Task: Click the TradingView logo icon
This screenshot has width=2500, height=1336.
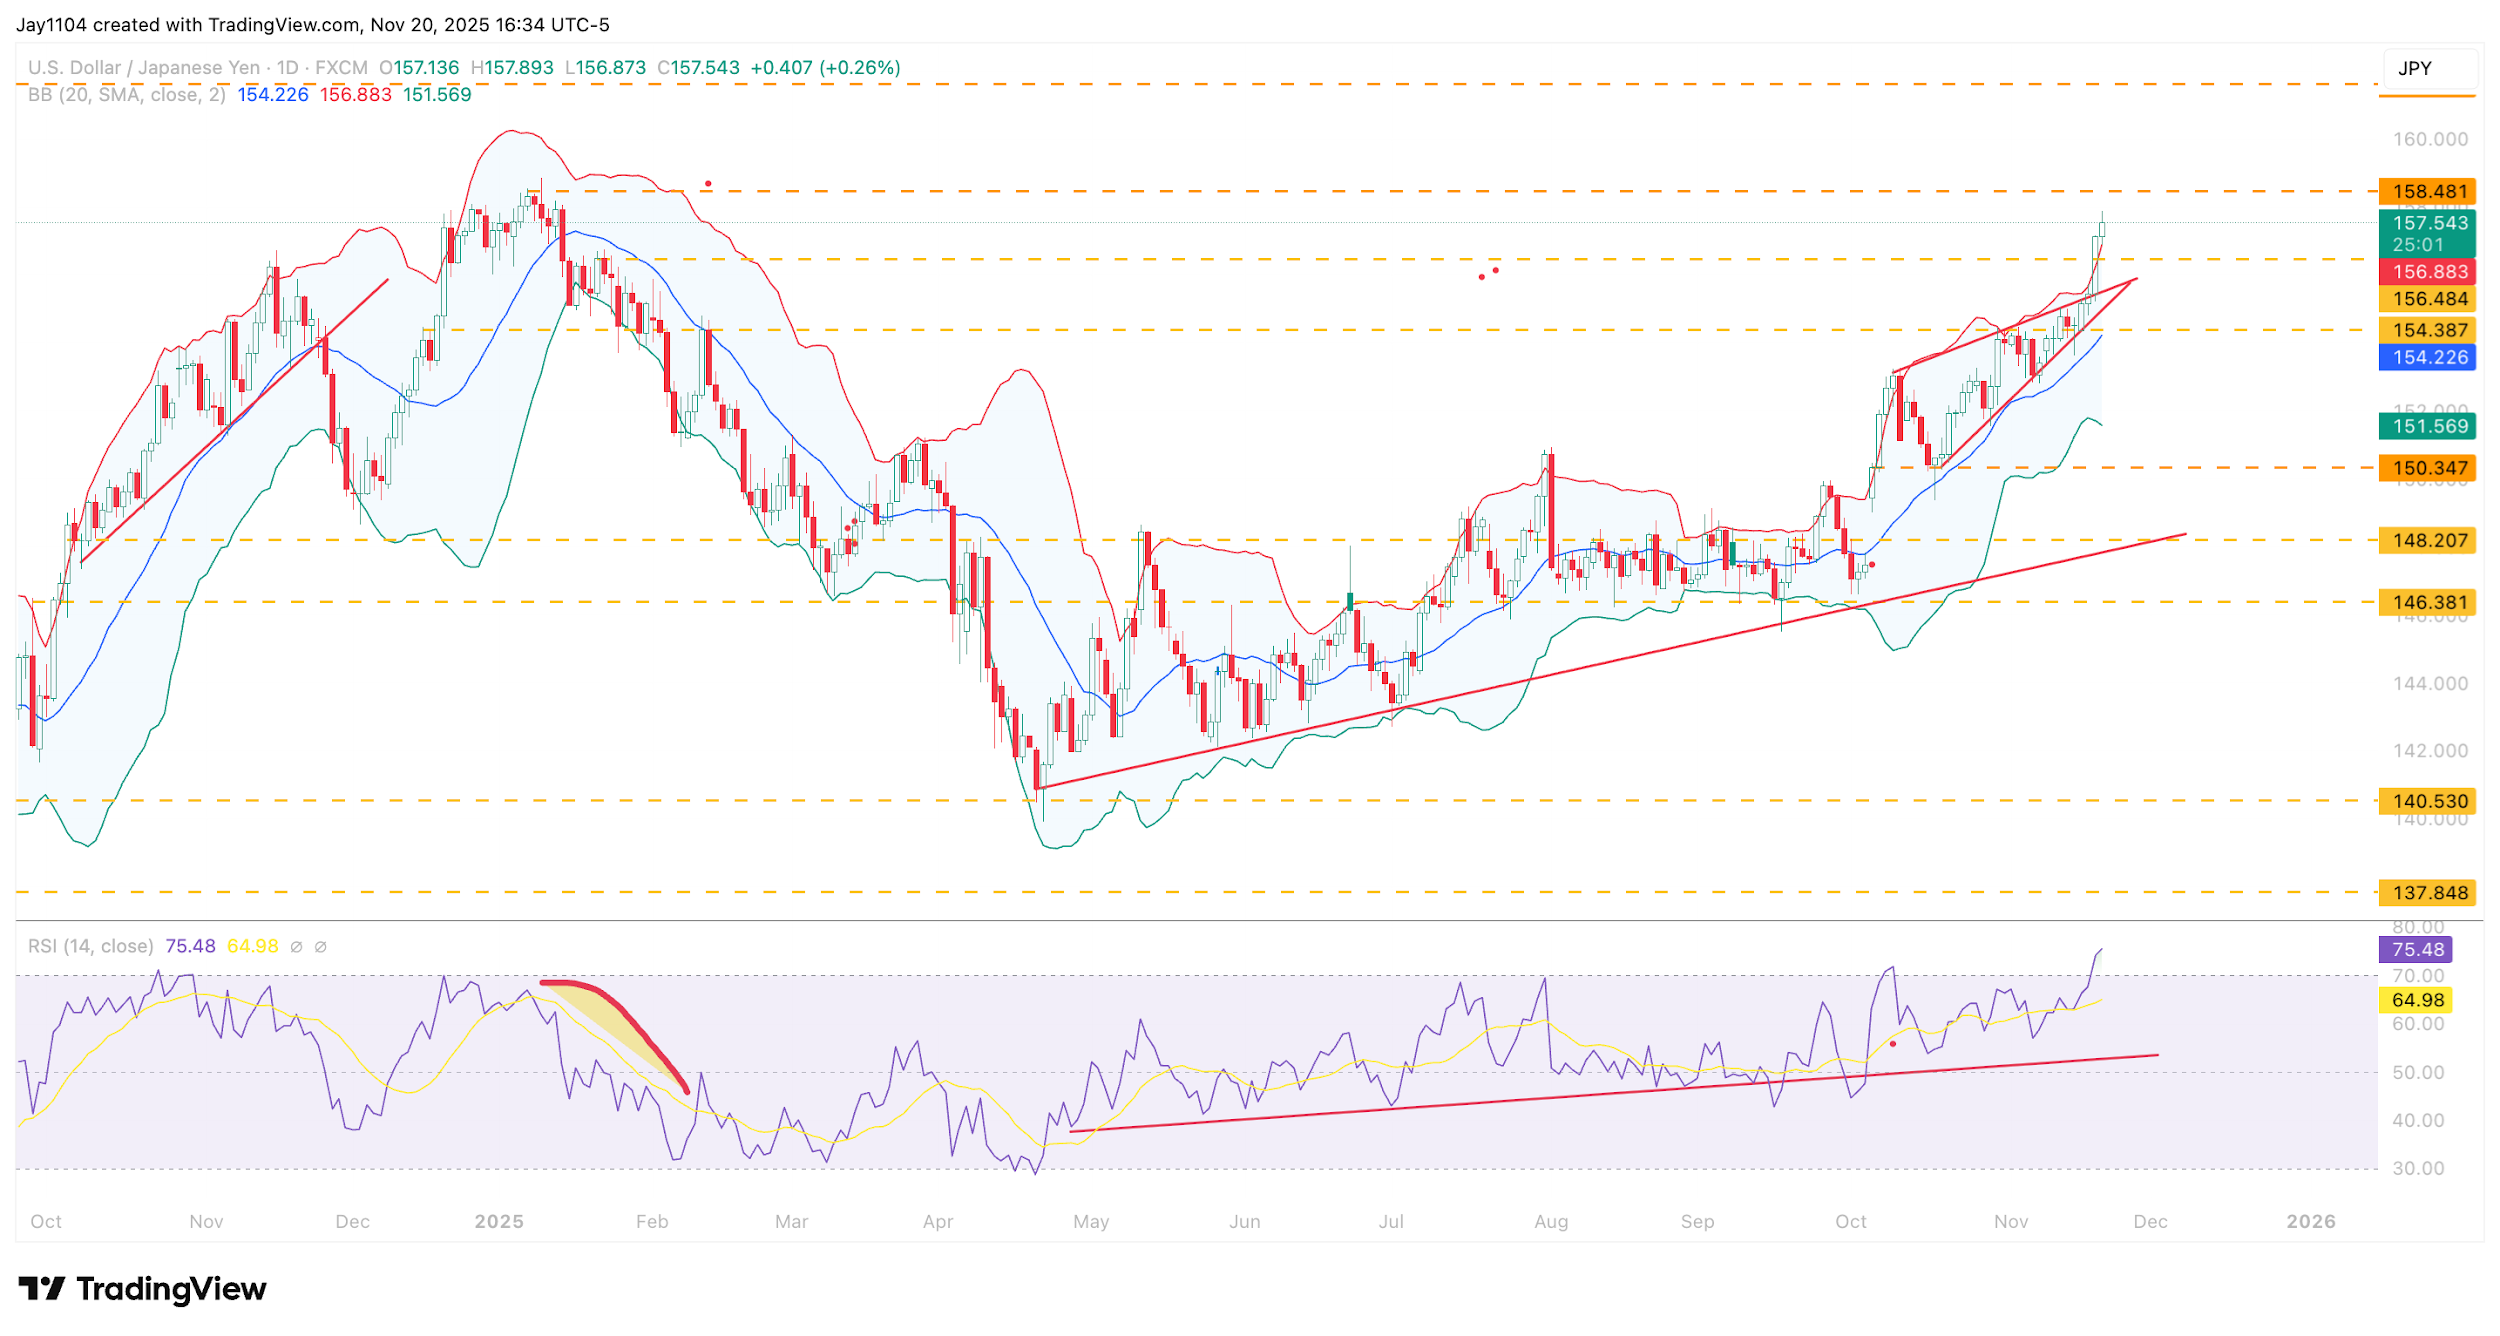Action: click(x=41, y=1289)
